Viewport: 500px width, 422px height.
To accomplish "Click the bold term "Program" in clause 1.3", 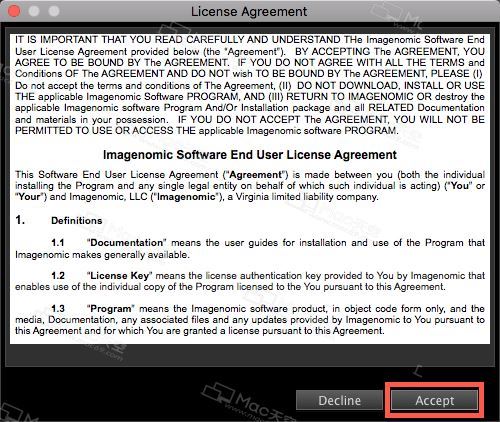I will (x=111, y=309).
